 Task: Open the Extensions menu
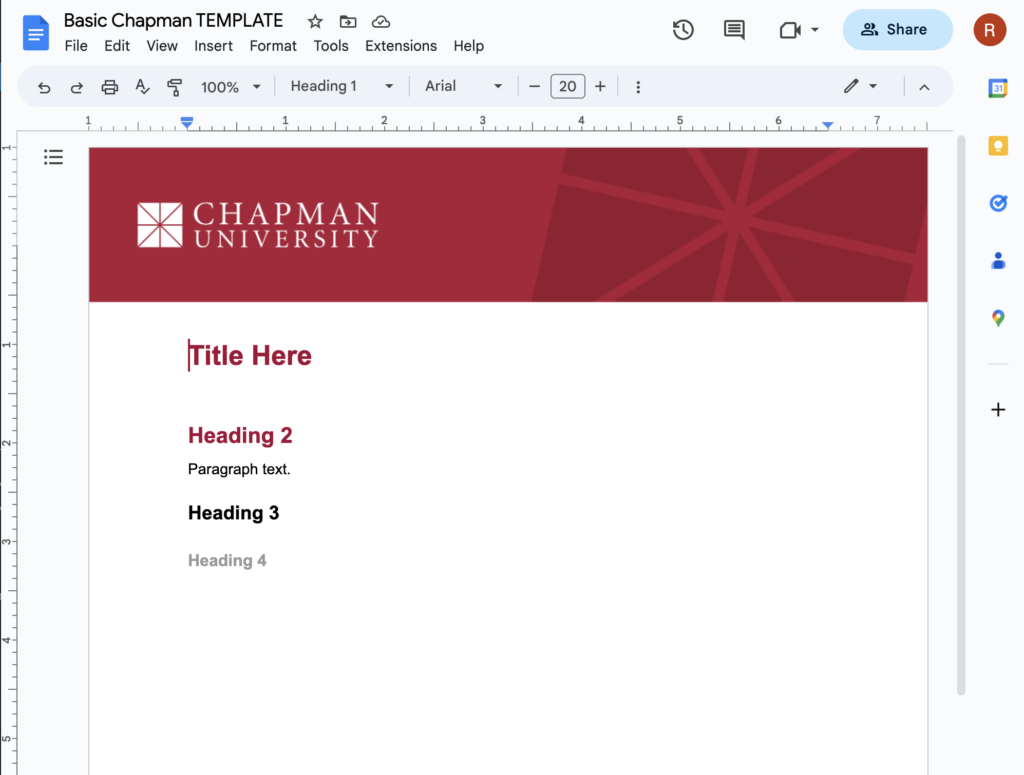[x=400, y=45]
